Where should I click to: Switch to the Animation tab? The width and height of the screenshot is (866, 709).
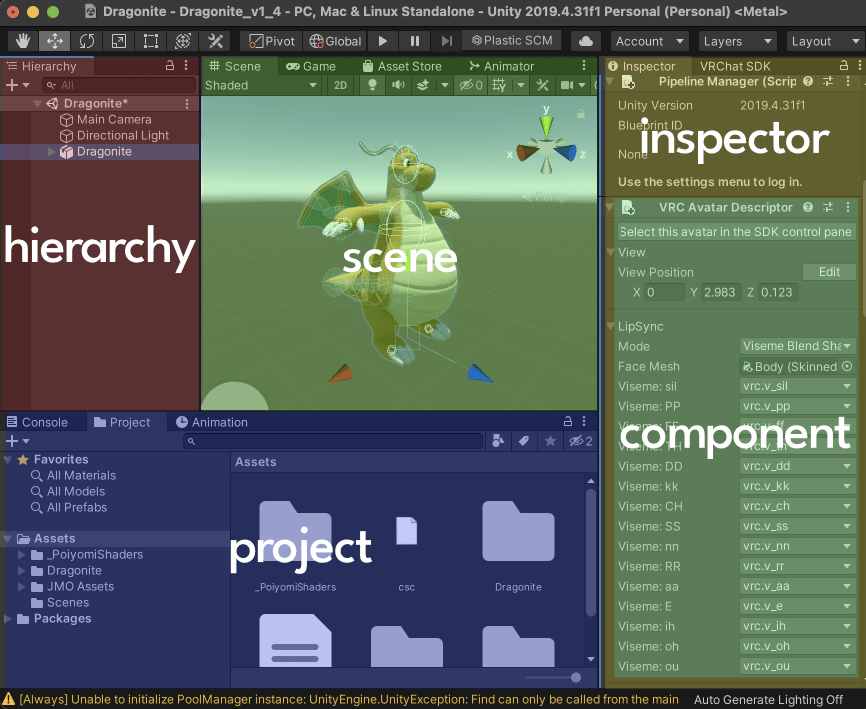(212, 422)
